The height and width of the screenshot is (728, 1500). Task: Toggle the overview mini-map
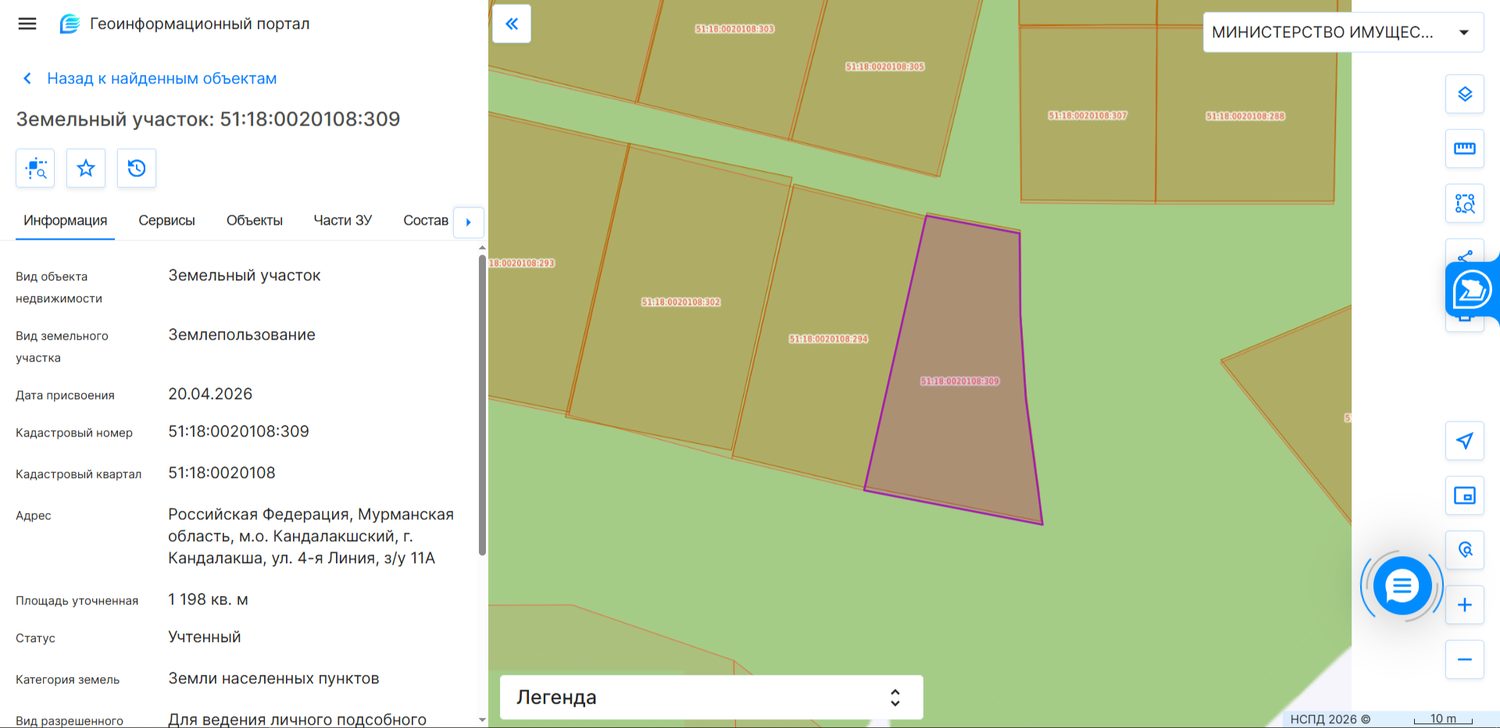1464,495
